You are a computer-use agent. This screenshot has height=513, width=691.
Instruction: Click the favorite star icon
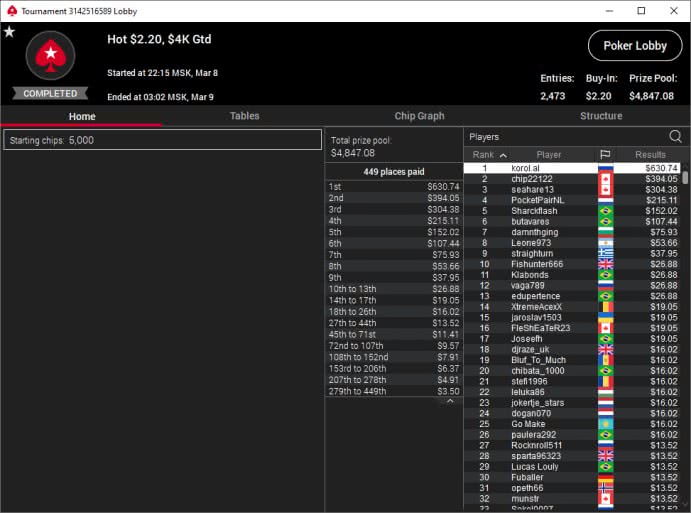[9, 32]
